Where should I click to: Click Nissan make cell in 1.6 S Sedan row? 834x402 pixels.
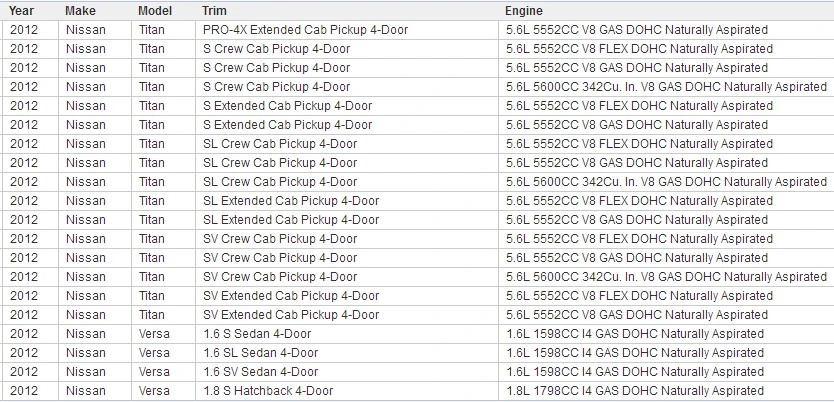(x=95, y=334)
